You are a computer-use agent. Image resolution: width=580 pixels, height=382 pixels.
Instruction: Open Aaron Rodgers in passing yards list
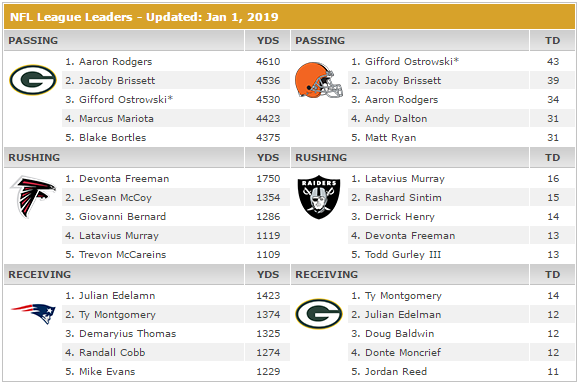pos(115,62)
